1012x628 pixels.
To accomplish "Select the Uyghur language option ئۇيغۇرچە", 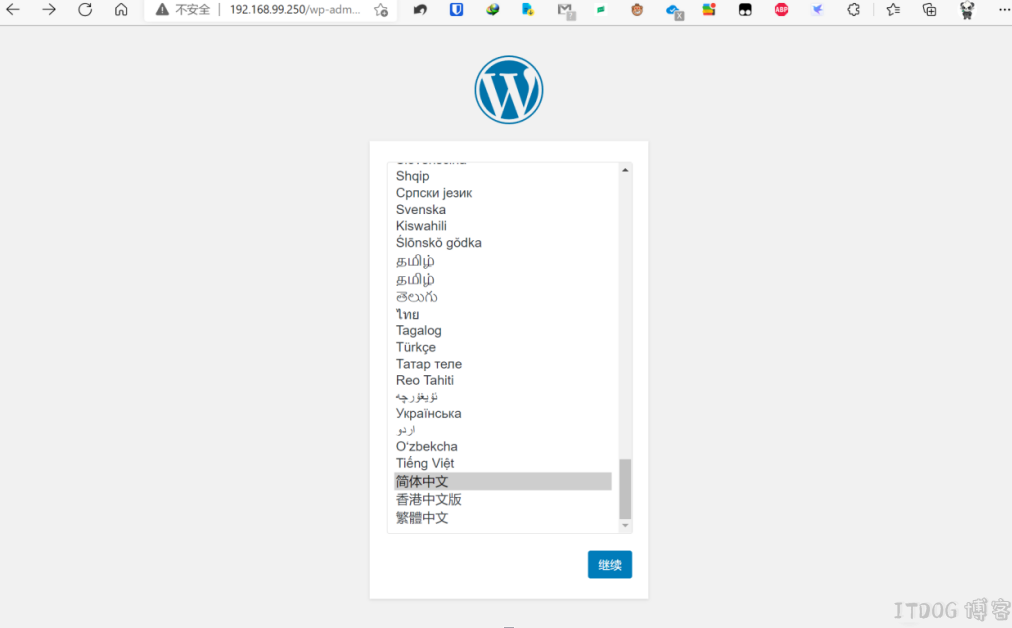I will coord(503,397).
